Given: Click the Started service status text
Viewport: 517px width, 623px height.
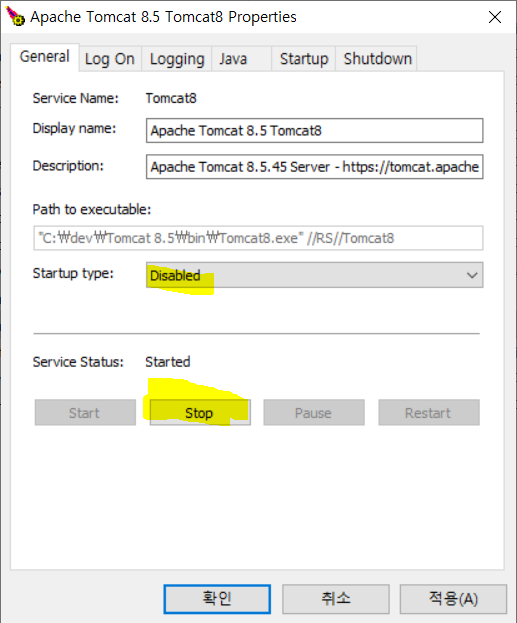Looking at the screenshot, I should pyautogui.click(x=168, y=362).
